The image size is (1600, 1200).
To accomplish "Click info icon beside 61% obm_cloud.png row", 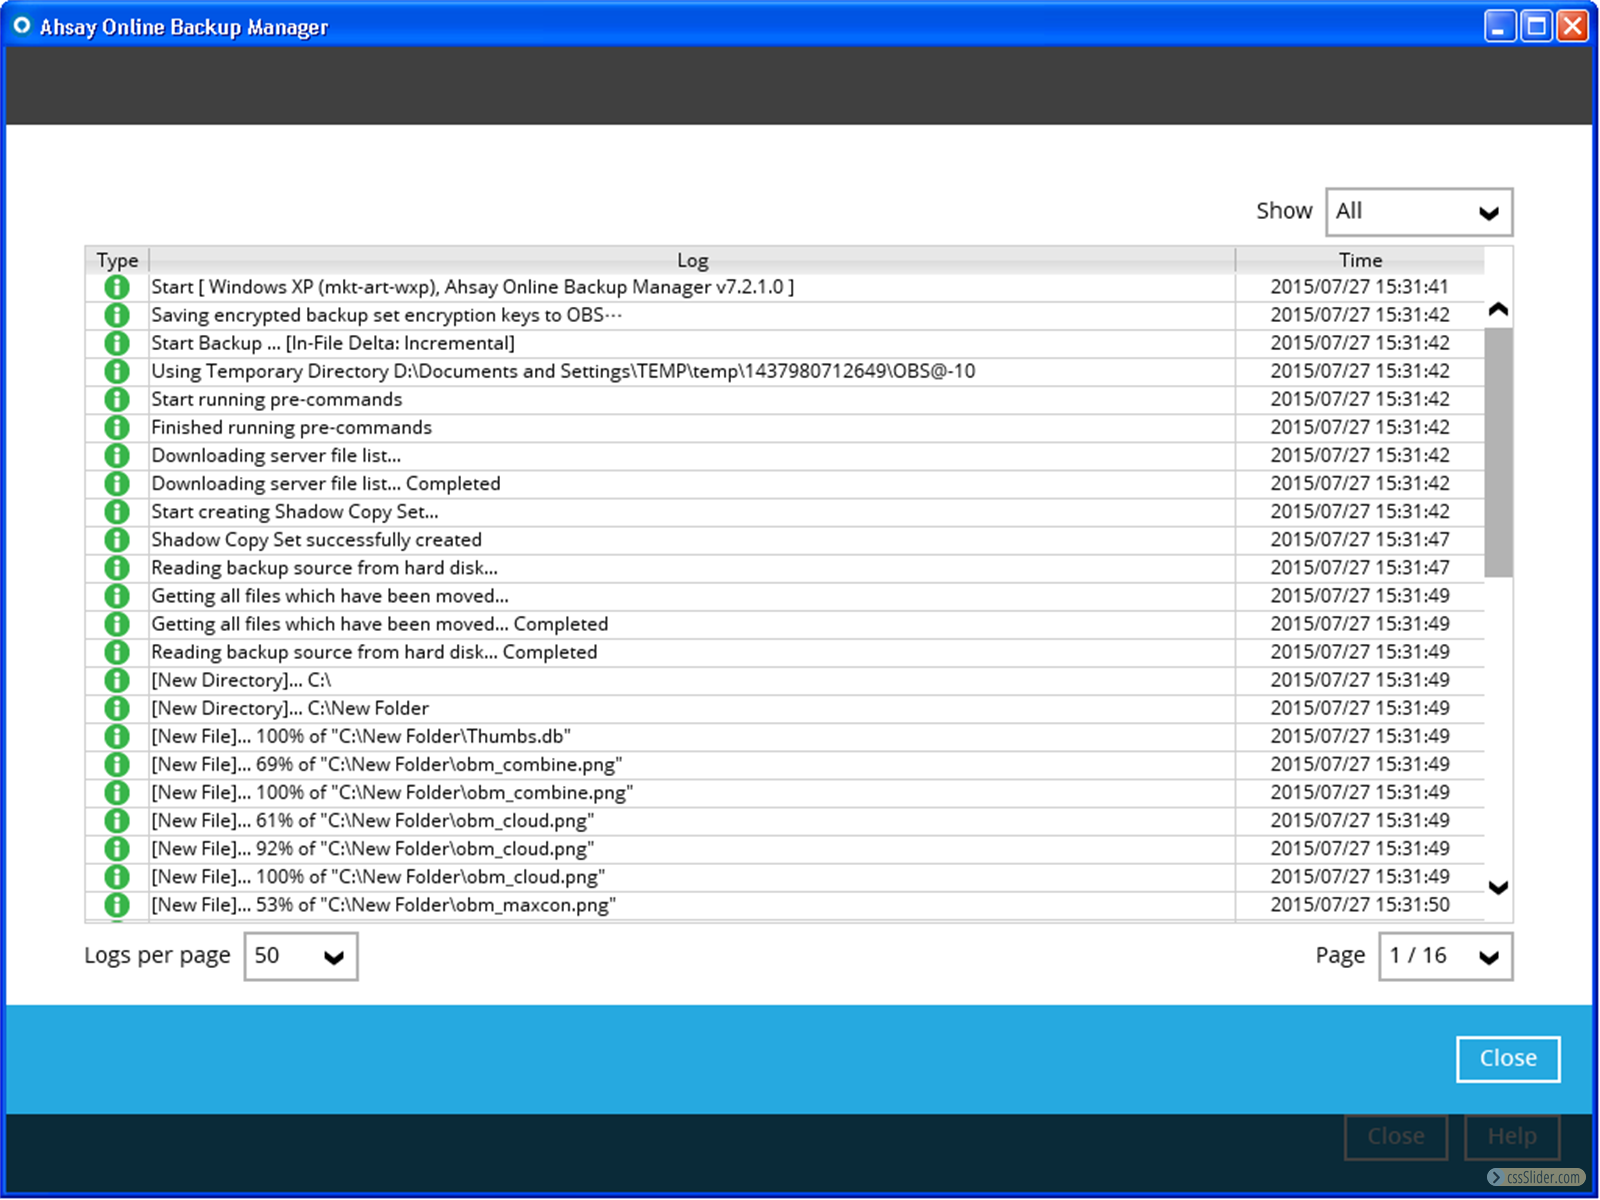I will click(x=117, y=820).
